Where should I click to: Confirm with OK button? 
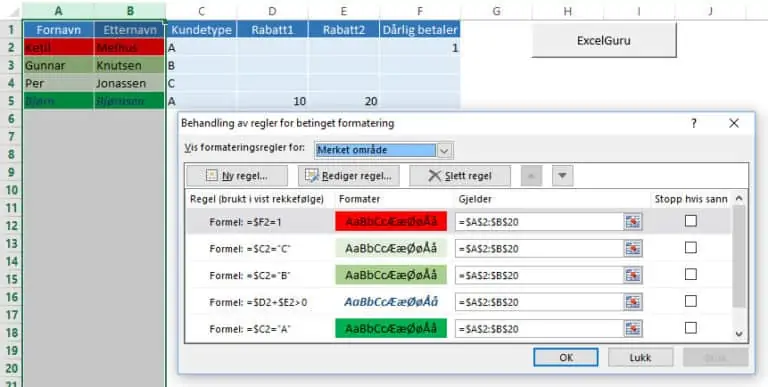pyautogui.click(x=566, y=358)
